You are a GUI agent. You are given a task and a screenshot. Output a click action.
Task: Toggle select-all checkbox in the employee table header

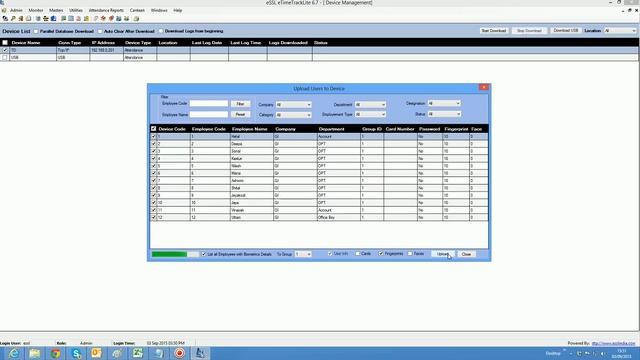(153, 129)
